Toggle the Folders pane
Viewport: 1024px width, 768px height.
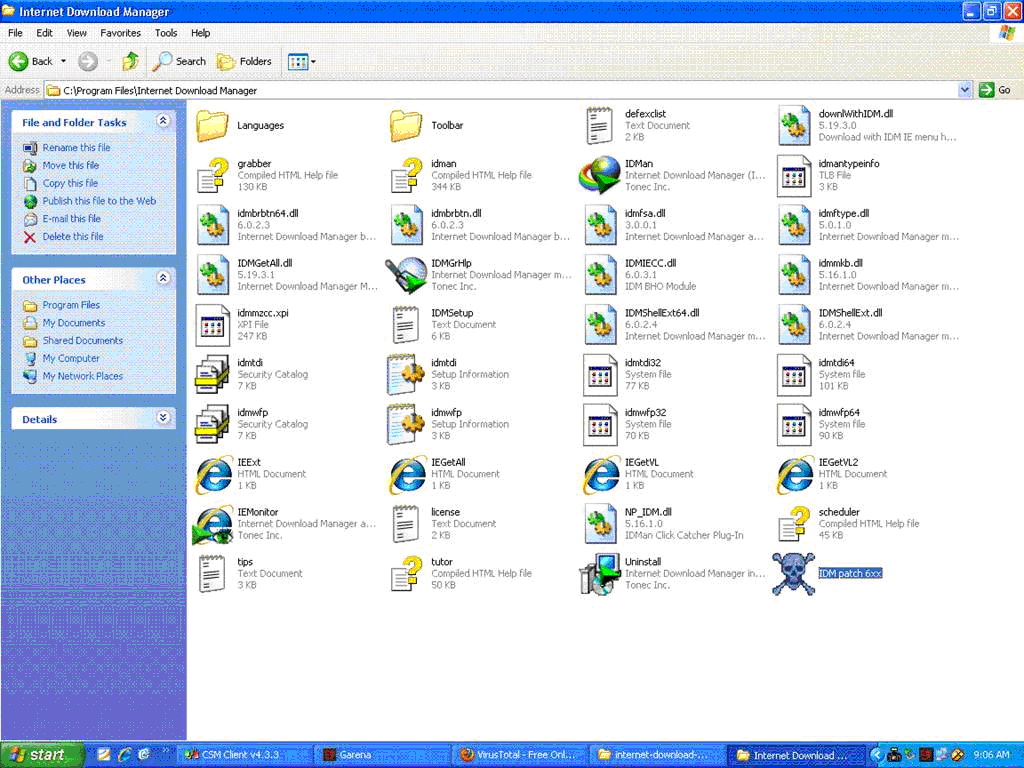click(244, 61)
